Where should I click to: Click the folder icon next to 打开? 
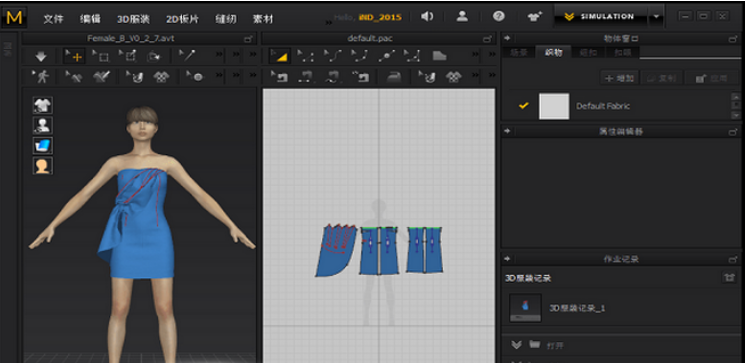tap(535, 344)
